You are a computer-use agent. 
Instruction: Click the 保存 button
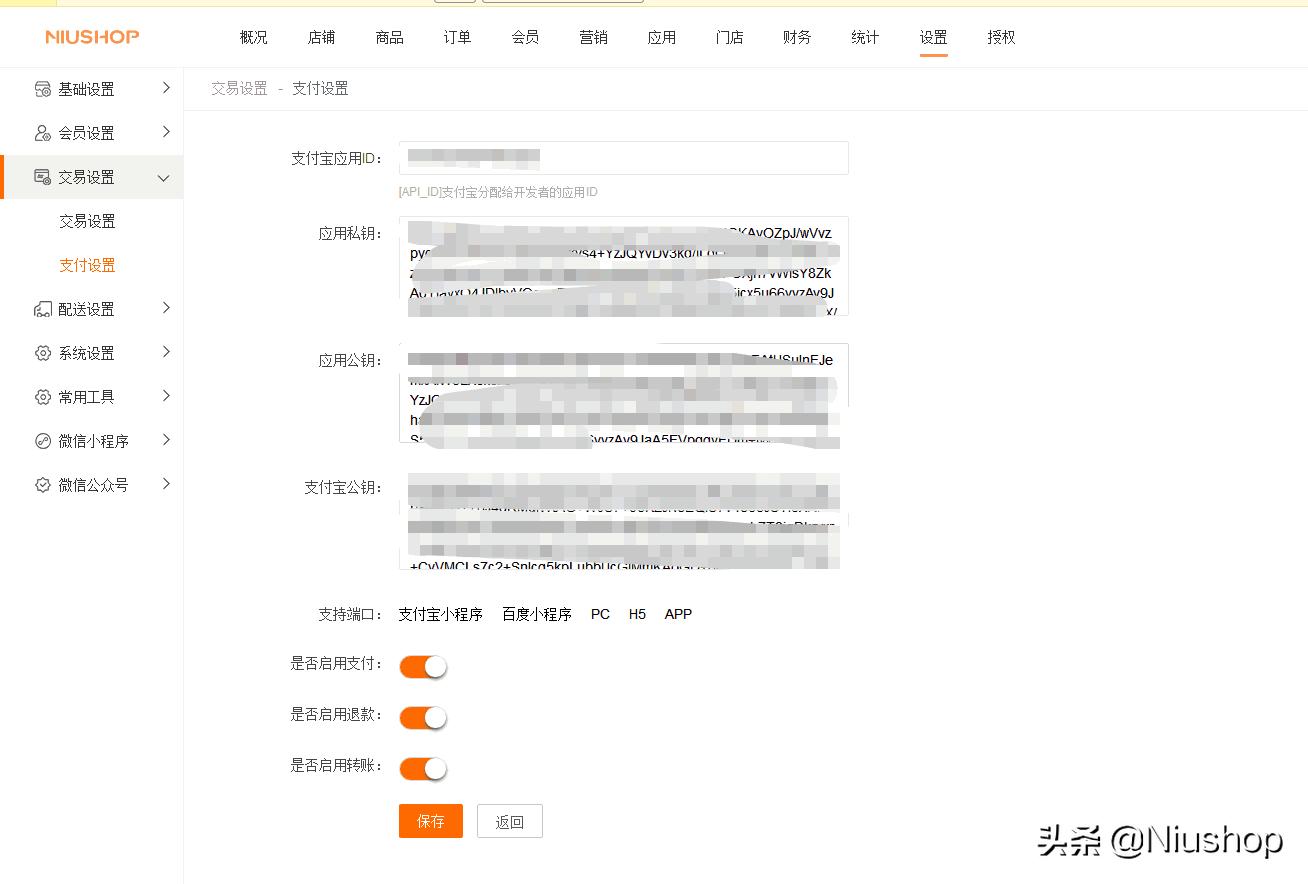(x=430, y=820)
